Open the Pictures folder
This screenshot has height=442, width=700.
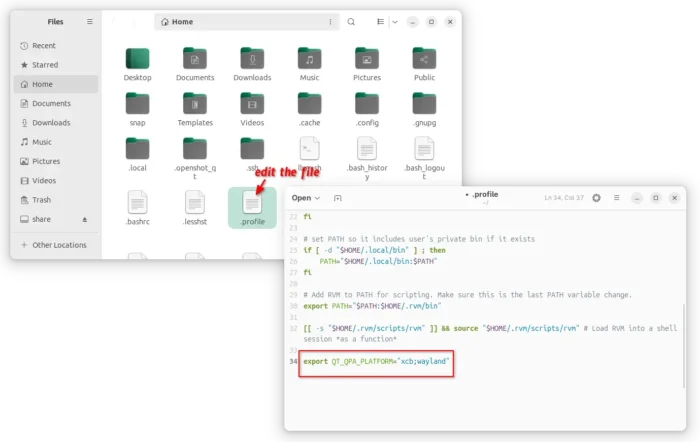[x=367, y=58]
